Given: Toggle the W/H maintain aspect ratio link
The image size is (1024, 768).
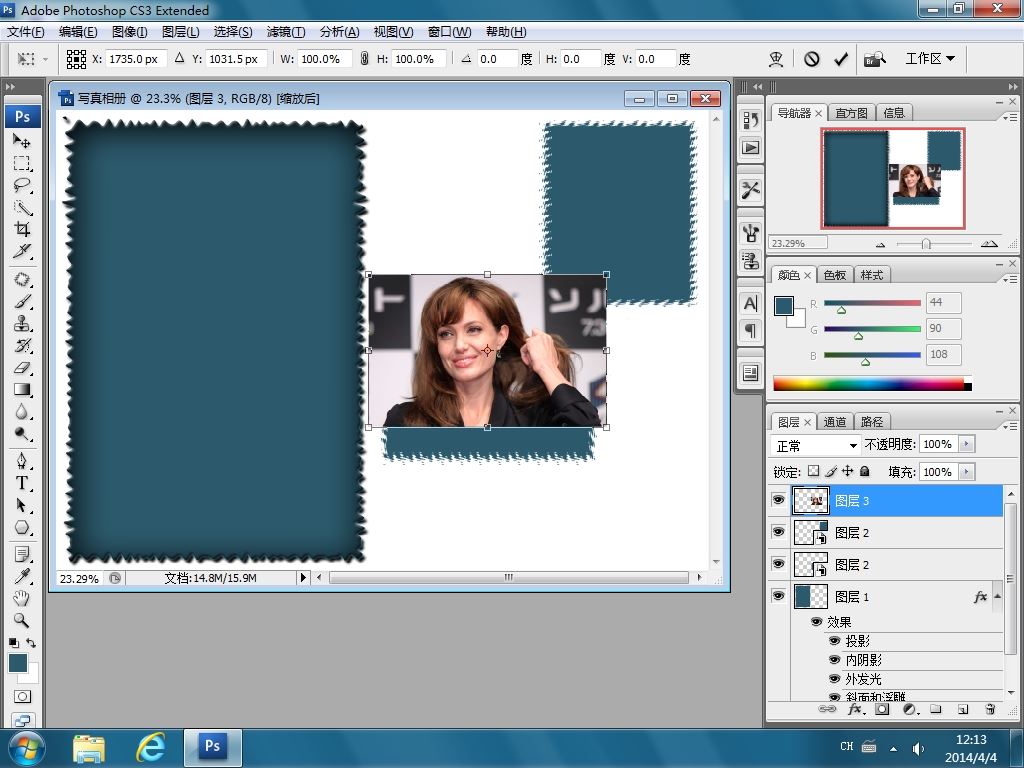Looking at the screenshot, I should click(x=364, y=59).
